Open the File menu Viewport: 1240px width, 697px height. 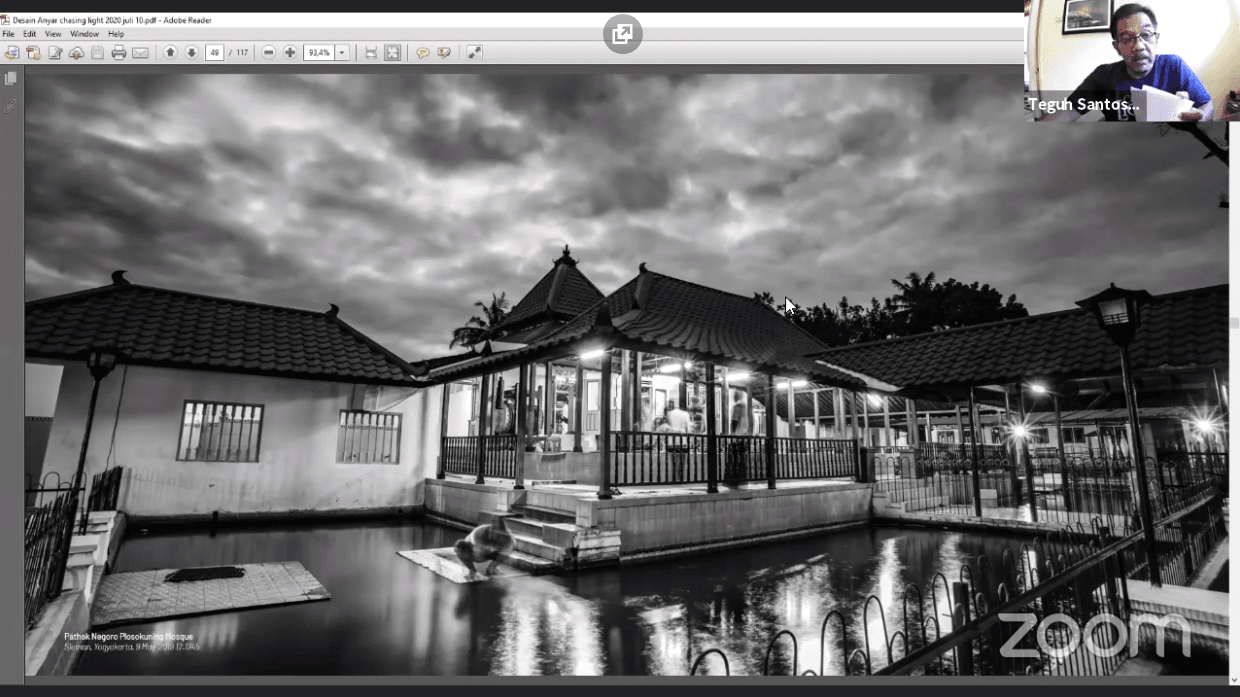8,34
